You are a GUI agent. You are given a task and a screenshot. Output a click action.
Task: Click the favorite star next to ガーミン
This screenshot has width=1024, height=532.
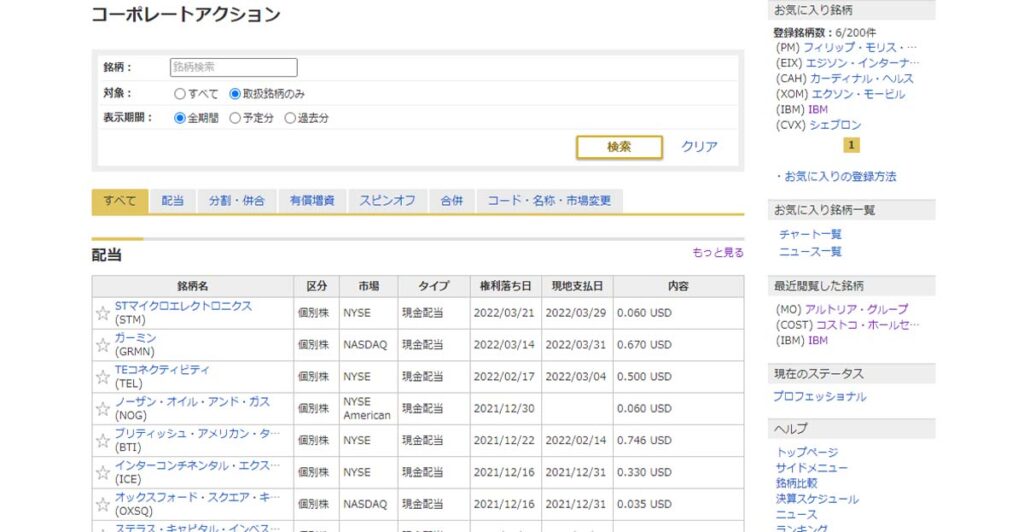point(102,345)
